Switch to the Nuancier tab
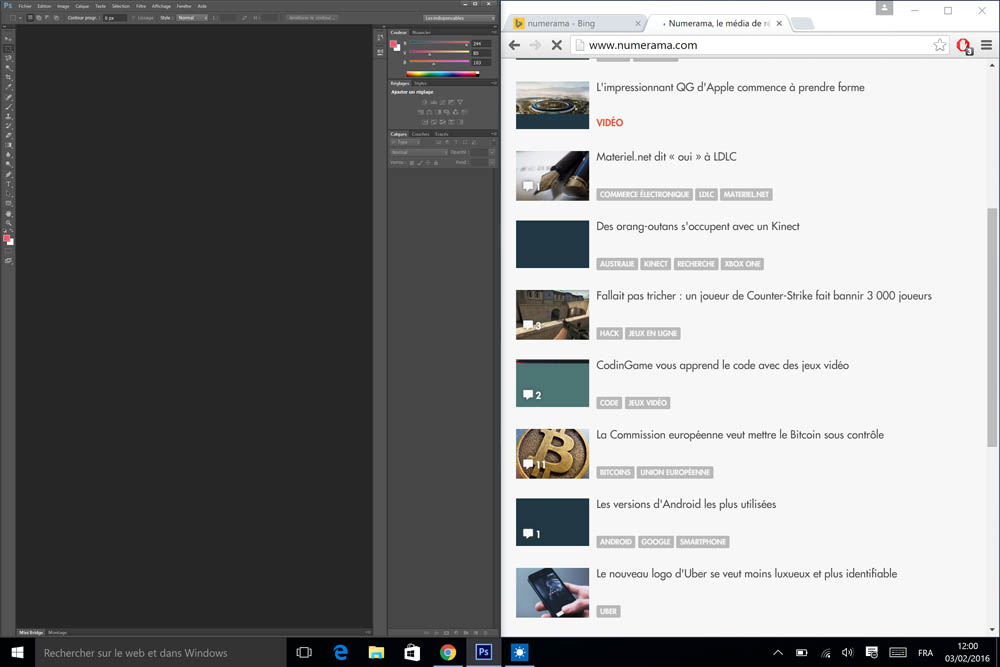Screen dimensions: 1000x667 pyautogui.click(x=422, y=32)
